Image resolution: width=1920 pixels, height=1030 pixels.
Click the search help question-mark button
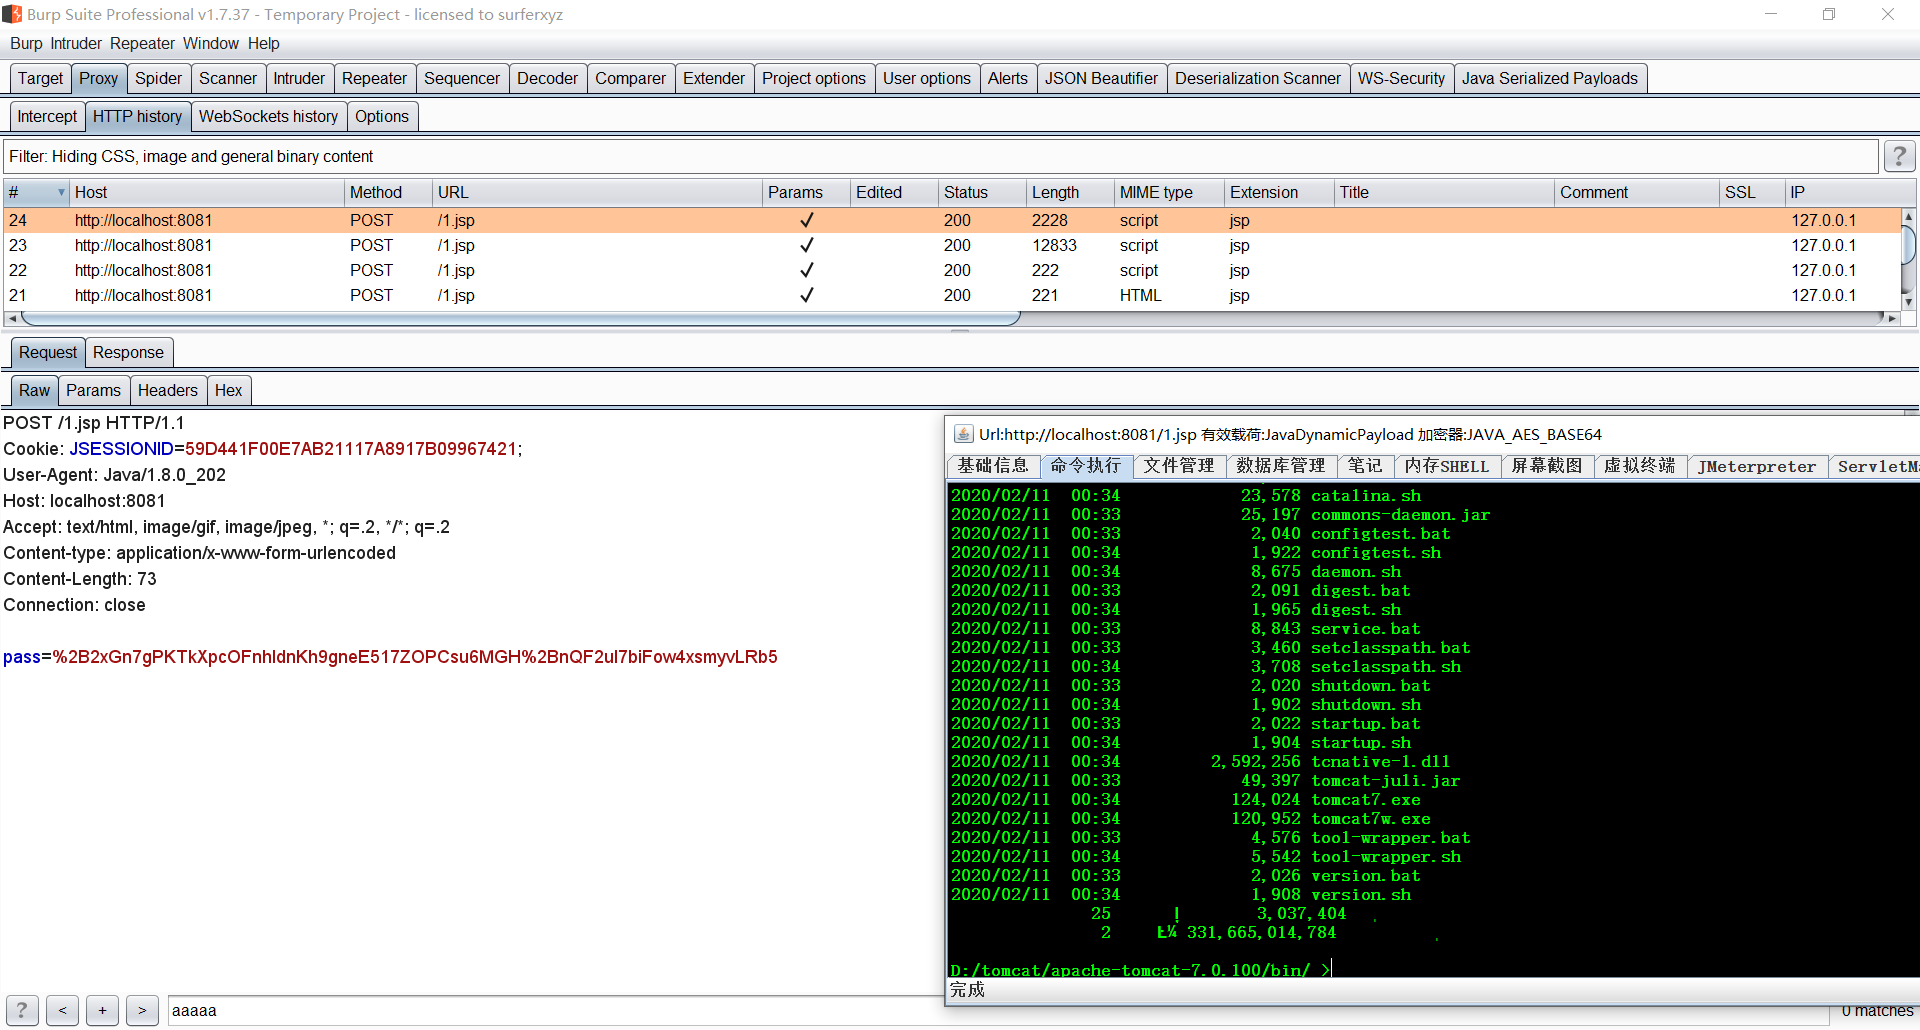point(22,1010)
